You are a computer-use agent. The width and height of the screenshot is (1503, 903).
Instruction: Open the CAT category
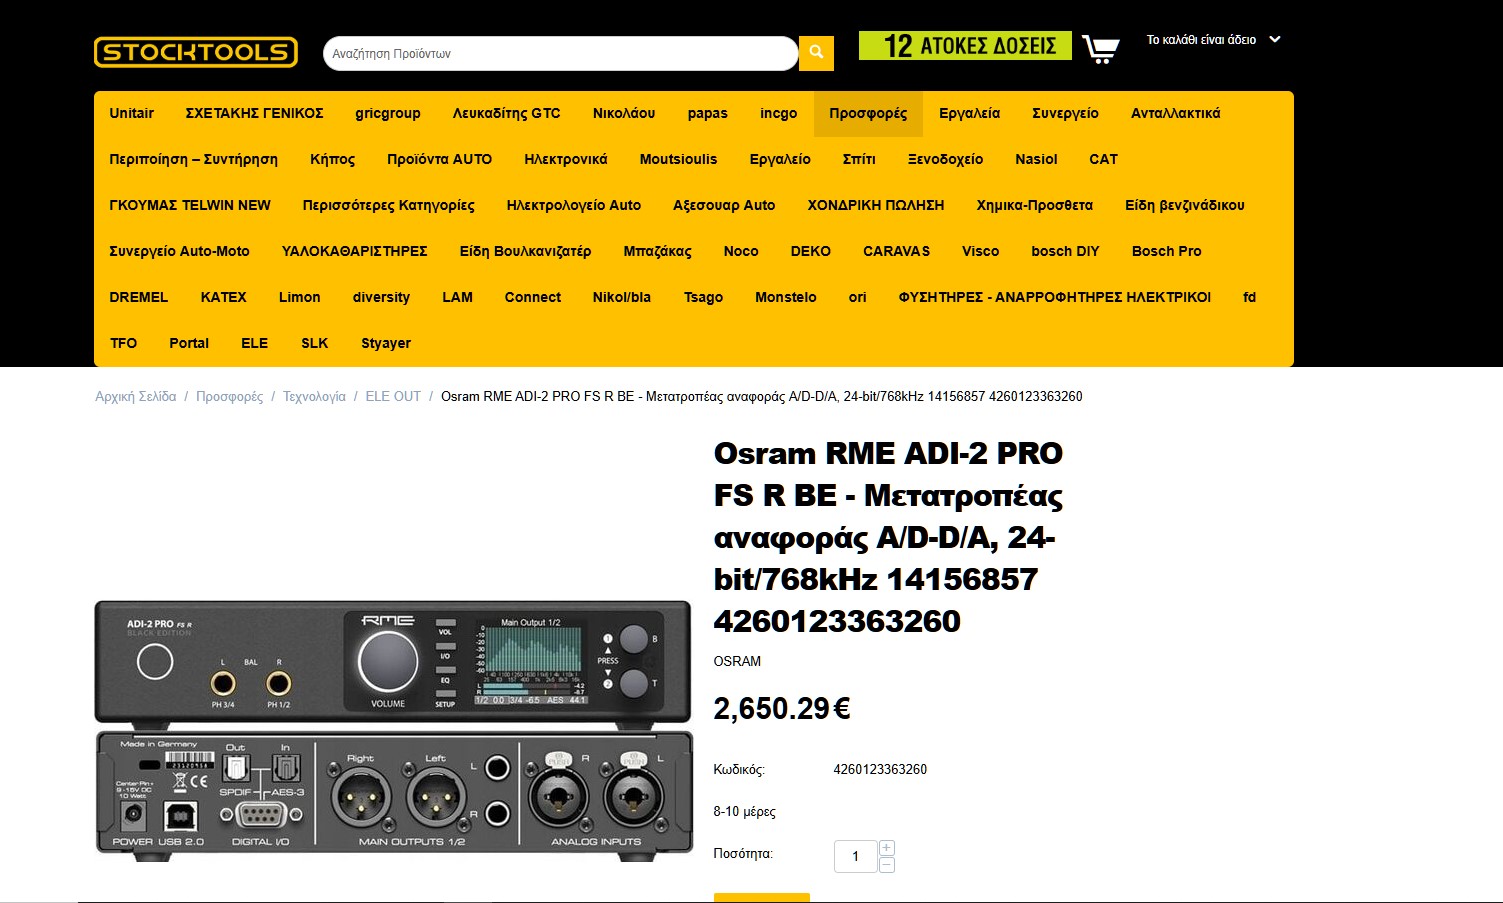(1103, 159)
